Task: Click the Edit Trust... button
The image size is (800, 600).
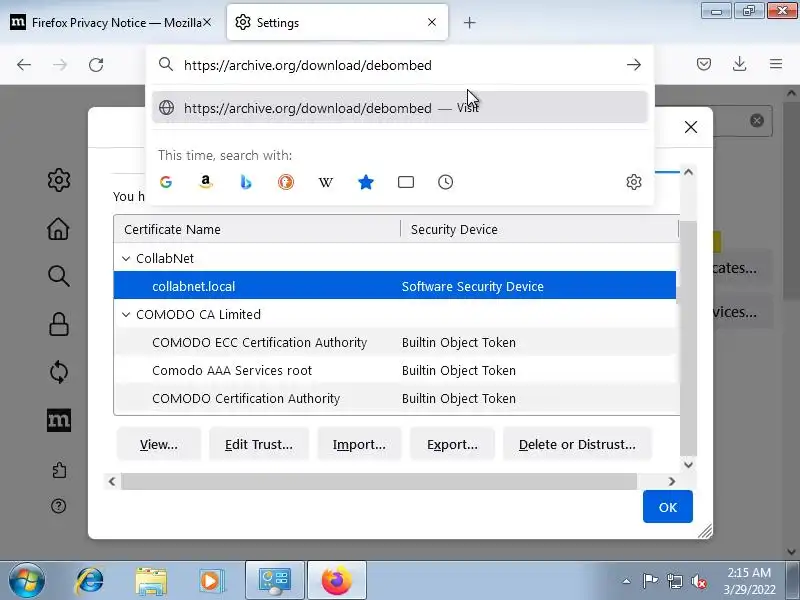Action: [259, 444]
